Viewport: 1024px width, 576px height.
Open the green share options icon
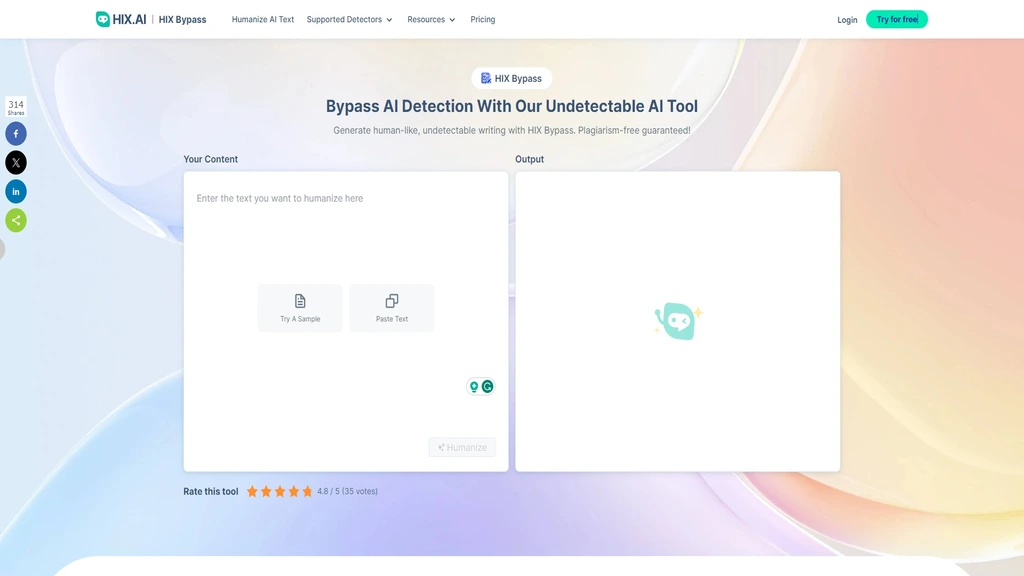pos(16,220)
